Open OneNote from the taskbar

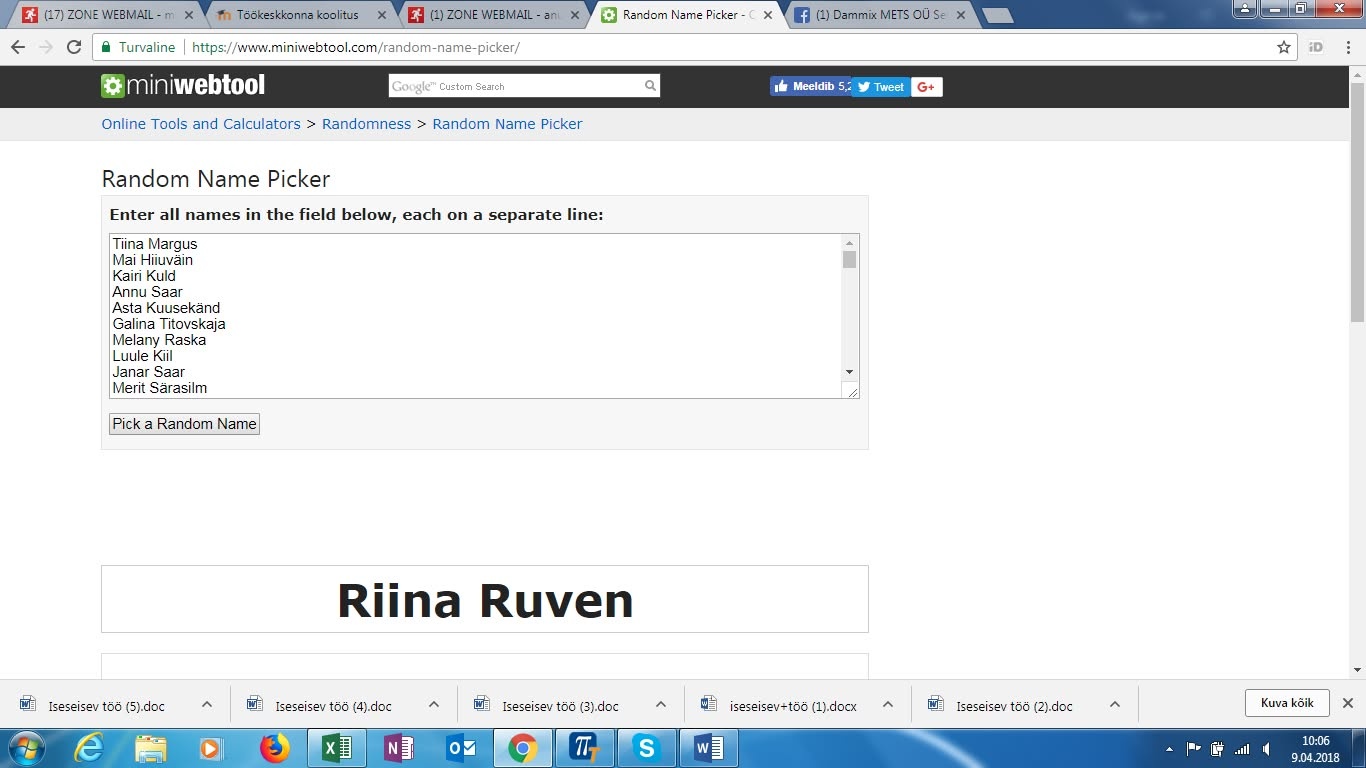[399, 748]
